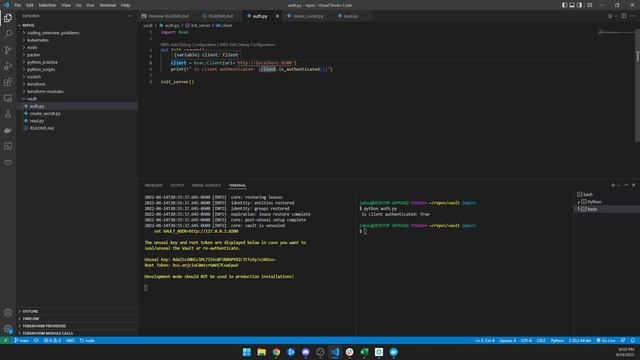The image size is (640, 360).
Task: Click the Synchronize Changes icon in status bar
Action: tap(36, 340)
